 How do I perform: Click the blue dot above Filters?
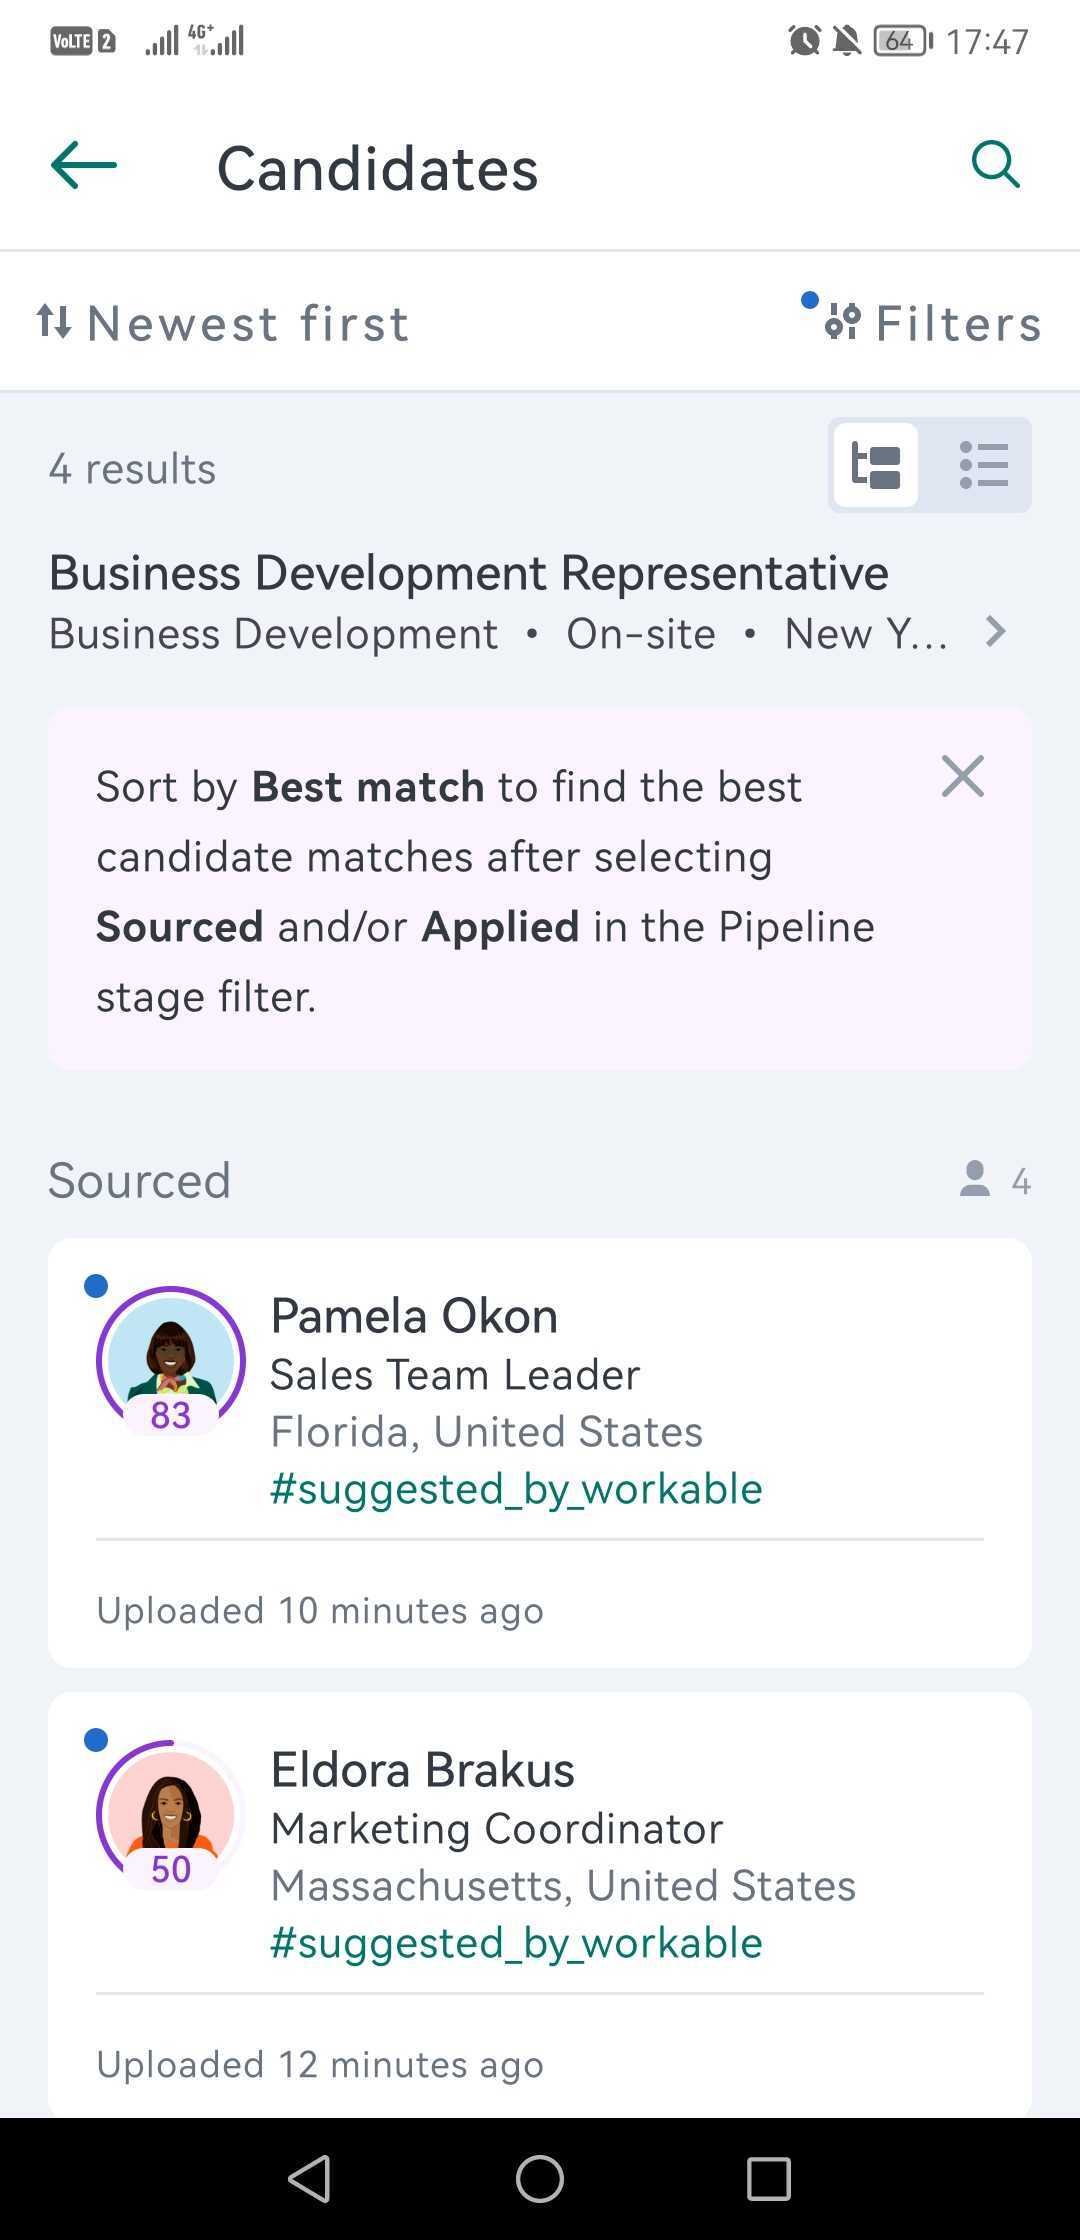808,298
